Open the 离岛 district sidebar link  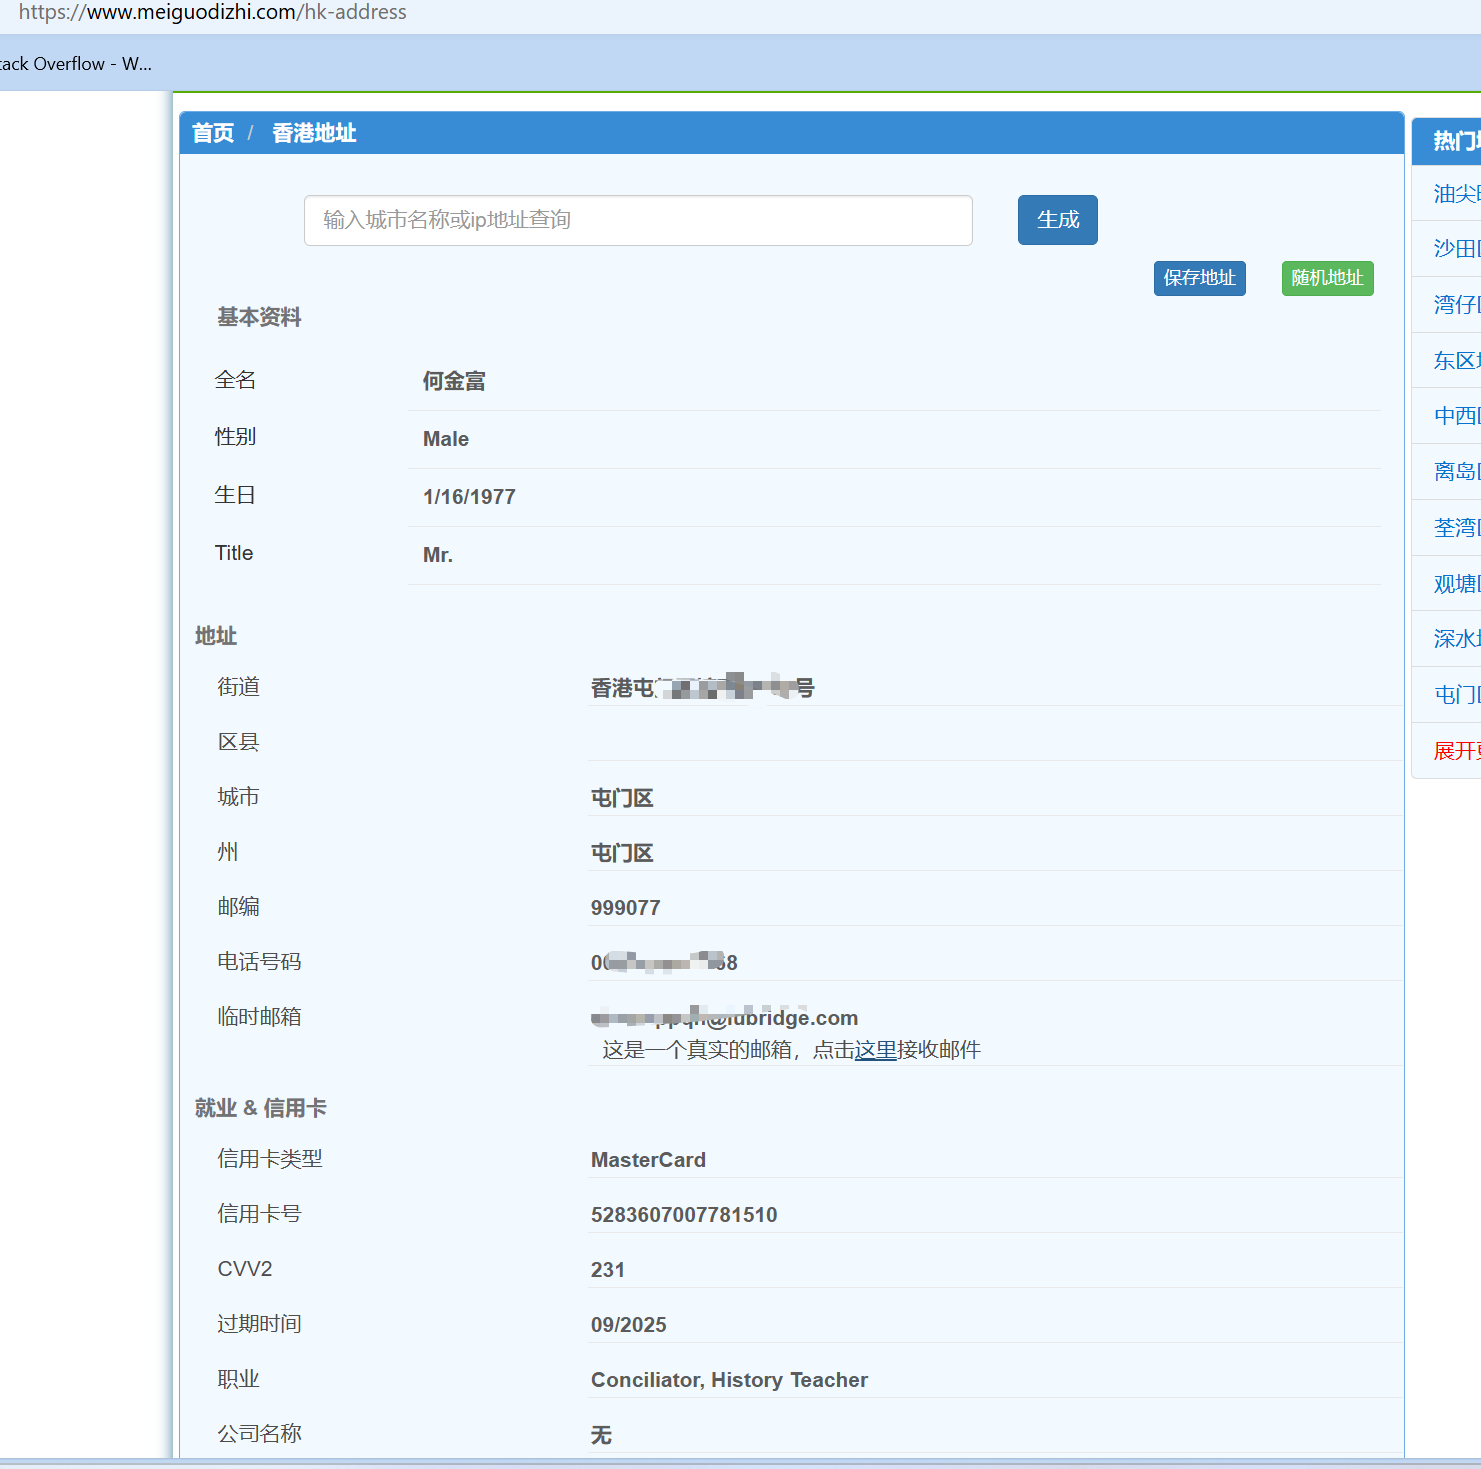click(1455, 472)
